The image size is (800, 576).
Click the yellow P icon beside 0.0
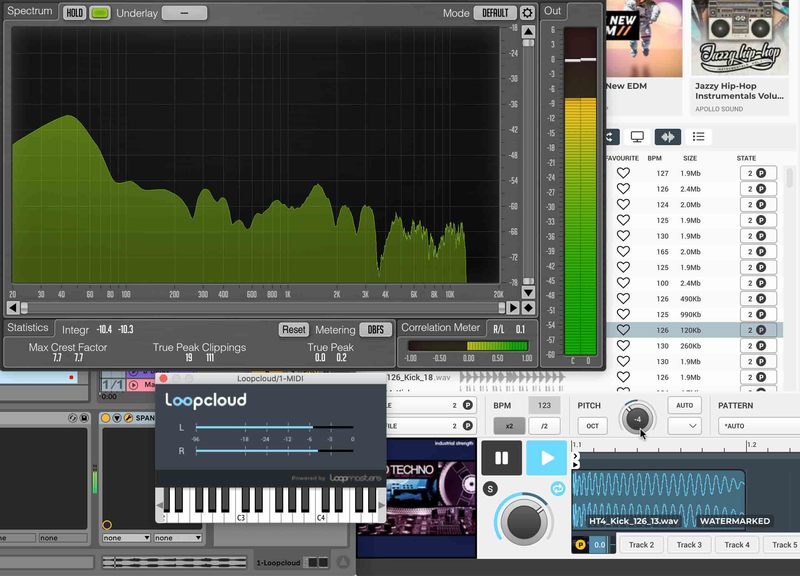click(580, 545)
